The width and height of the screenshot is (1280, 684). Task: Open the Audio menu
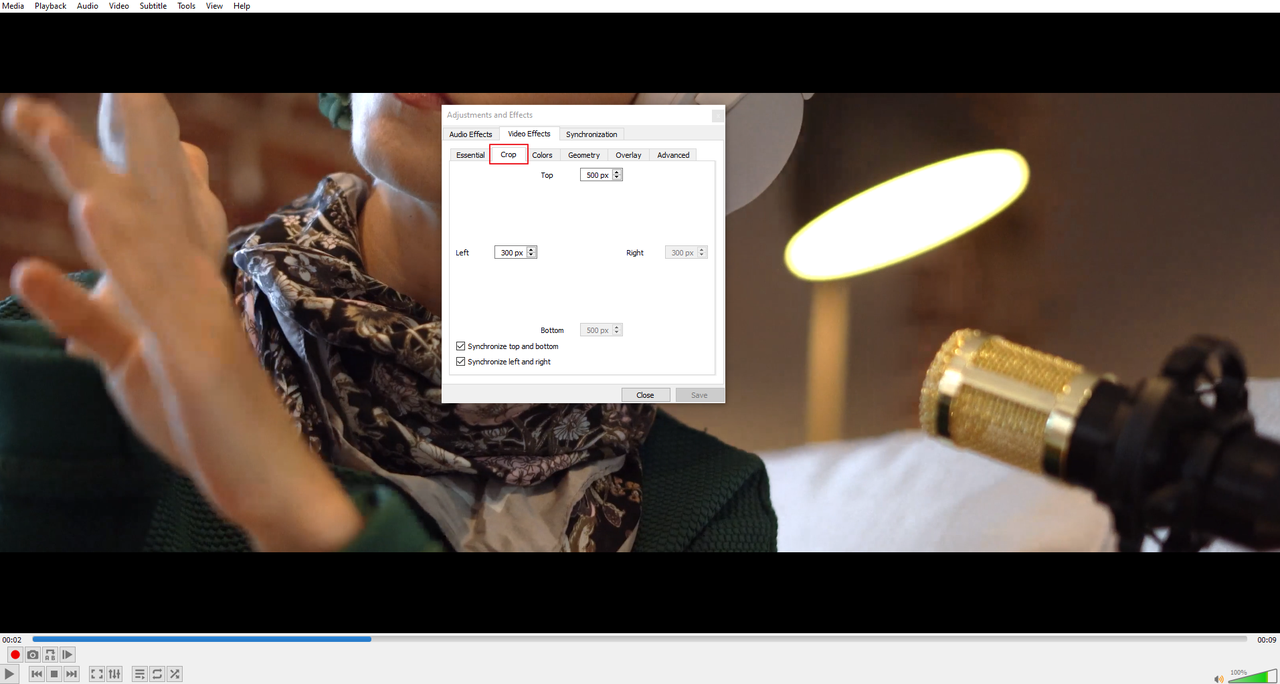click(88, 6)
